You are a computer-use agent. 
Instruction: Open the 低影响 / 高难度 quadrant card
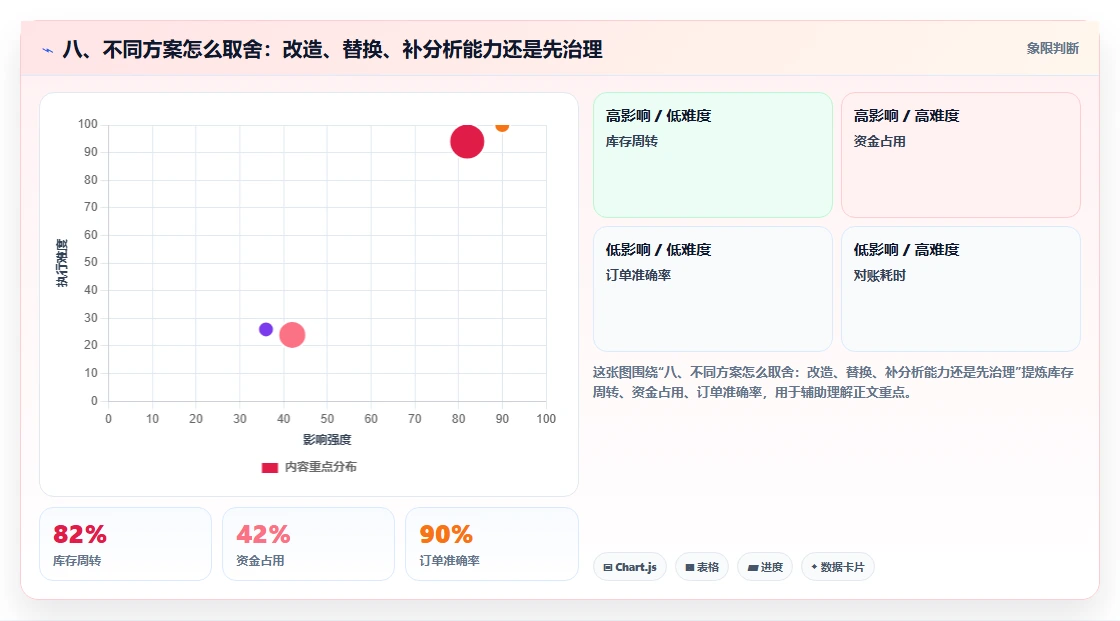pos(961,289)
